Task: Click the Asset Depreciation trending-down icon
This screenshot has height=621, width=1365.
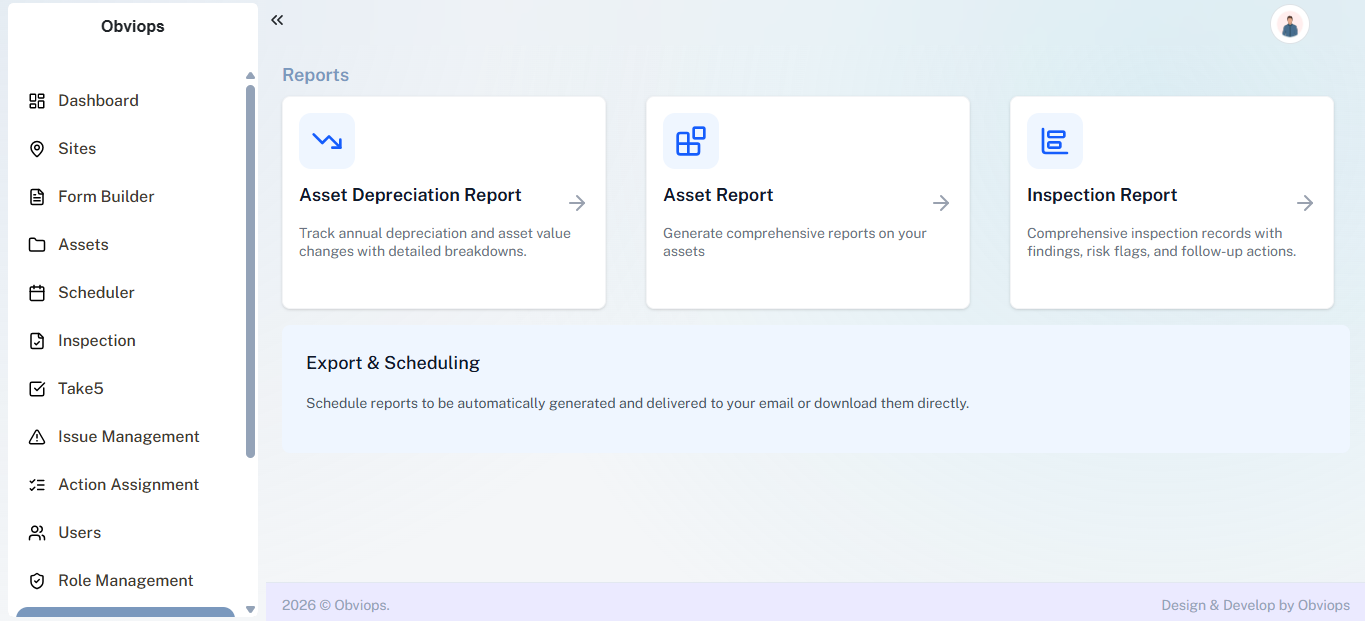Action: click(327, 141)
